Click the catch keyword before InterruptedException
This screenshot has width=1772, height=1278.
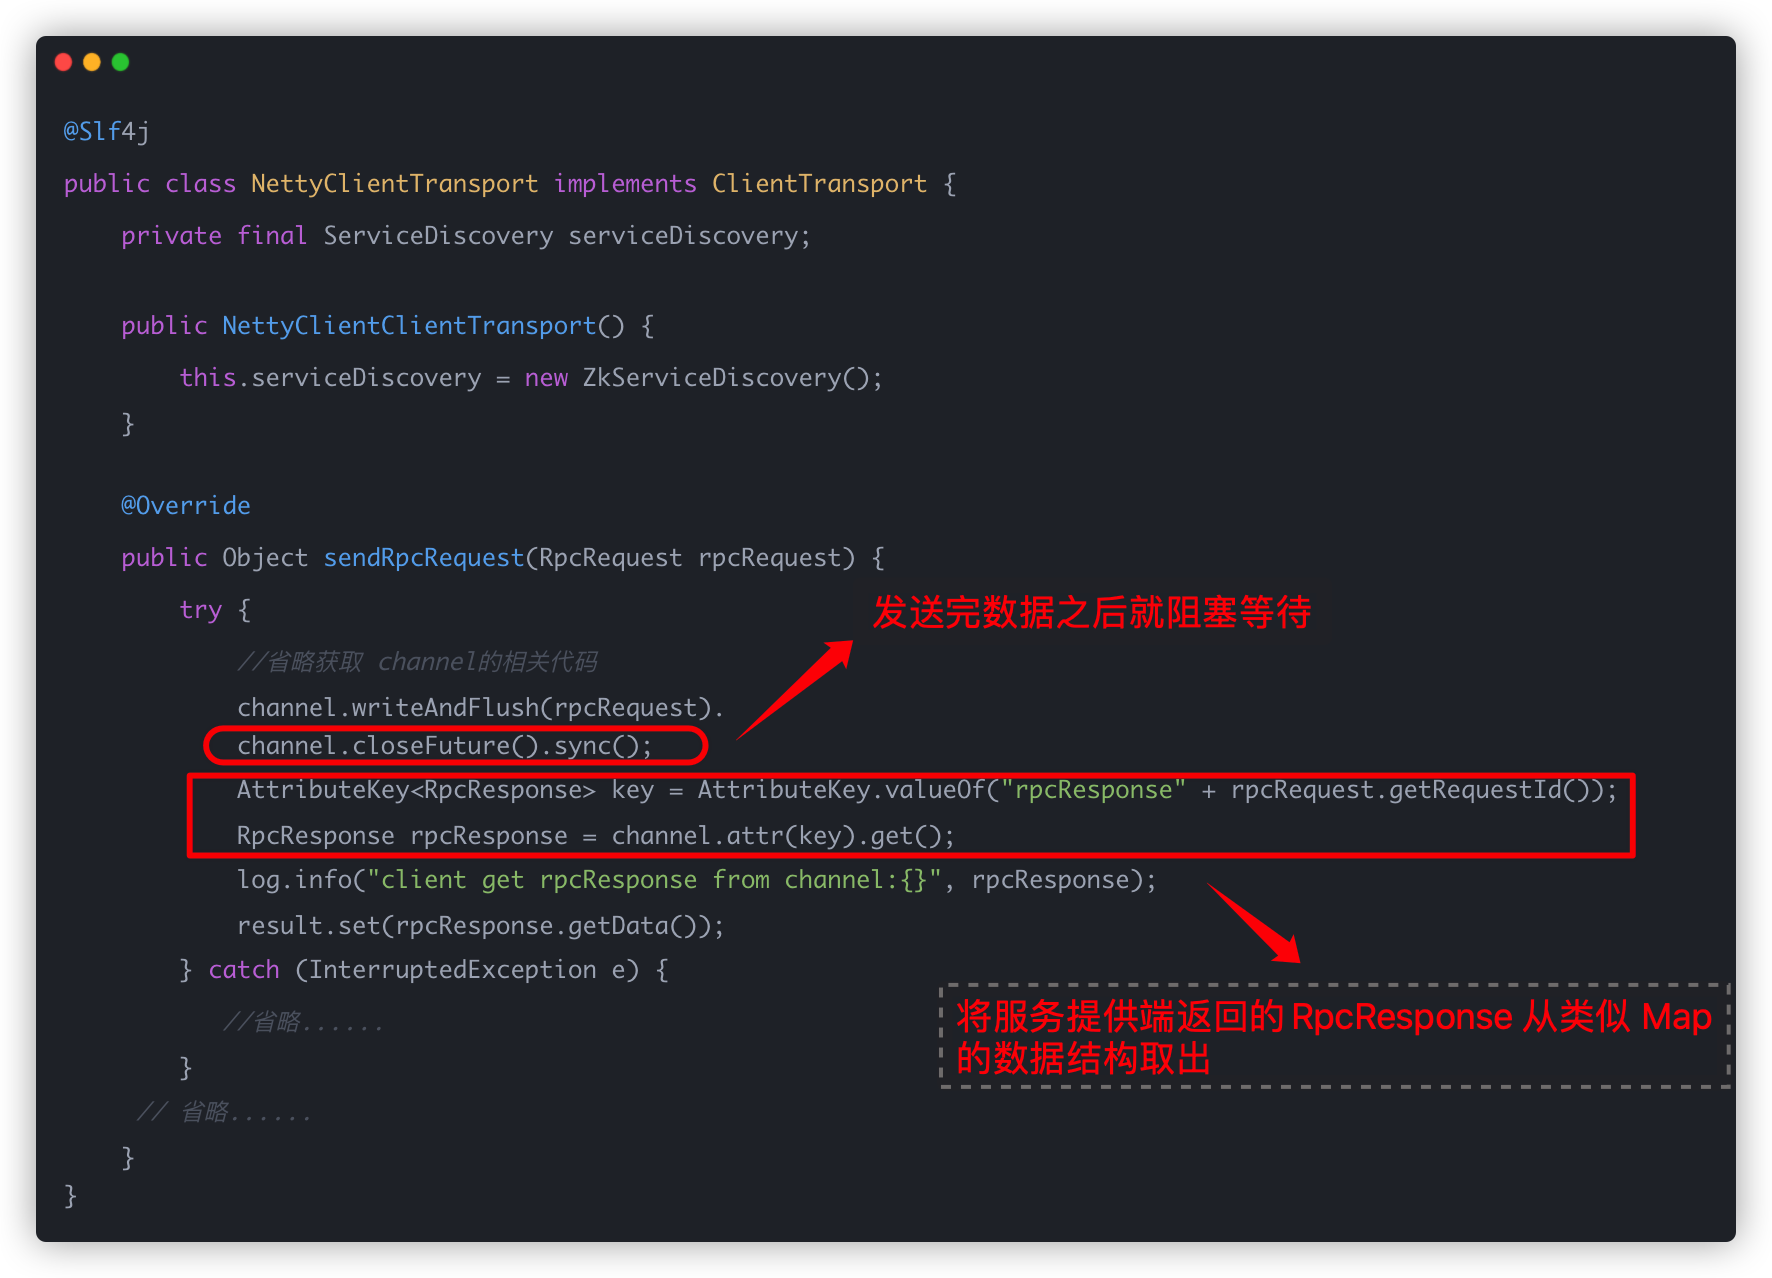[244, 970]
